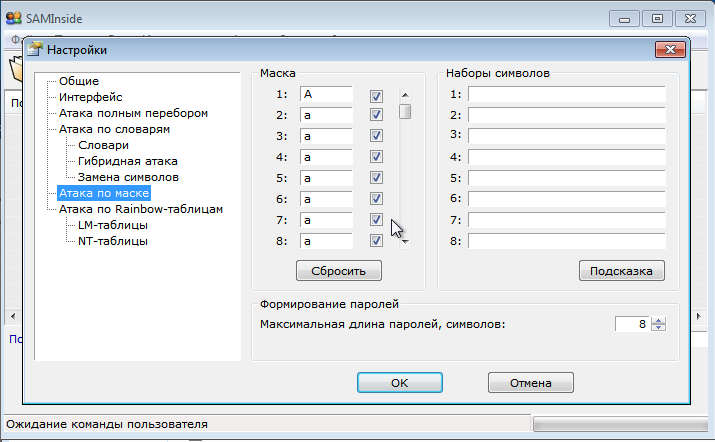Toggle checkbox for mask position 8

pyautogui.click(x=376, y=240)
